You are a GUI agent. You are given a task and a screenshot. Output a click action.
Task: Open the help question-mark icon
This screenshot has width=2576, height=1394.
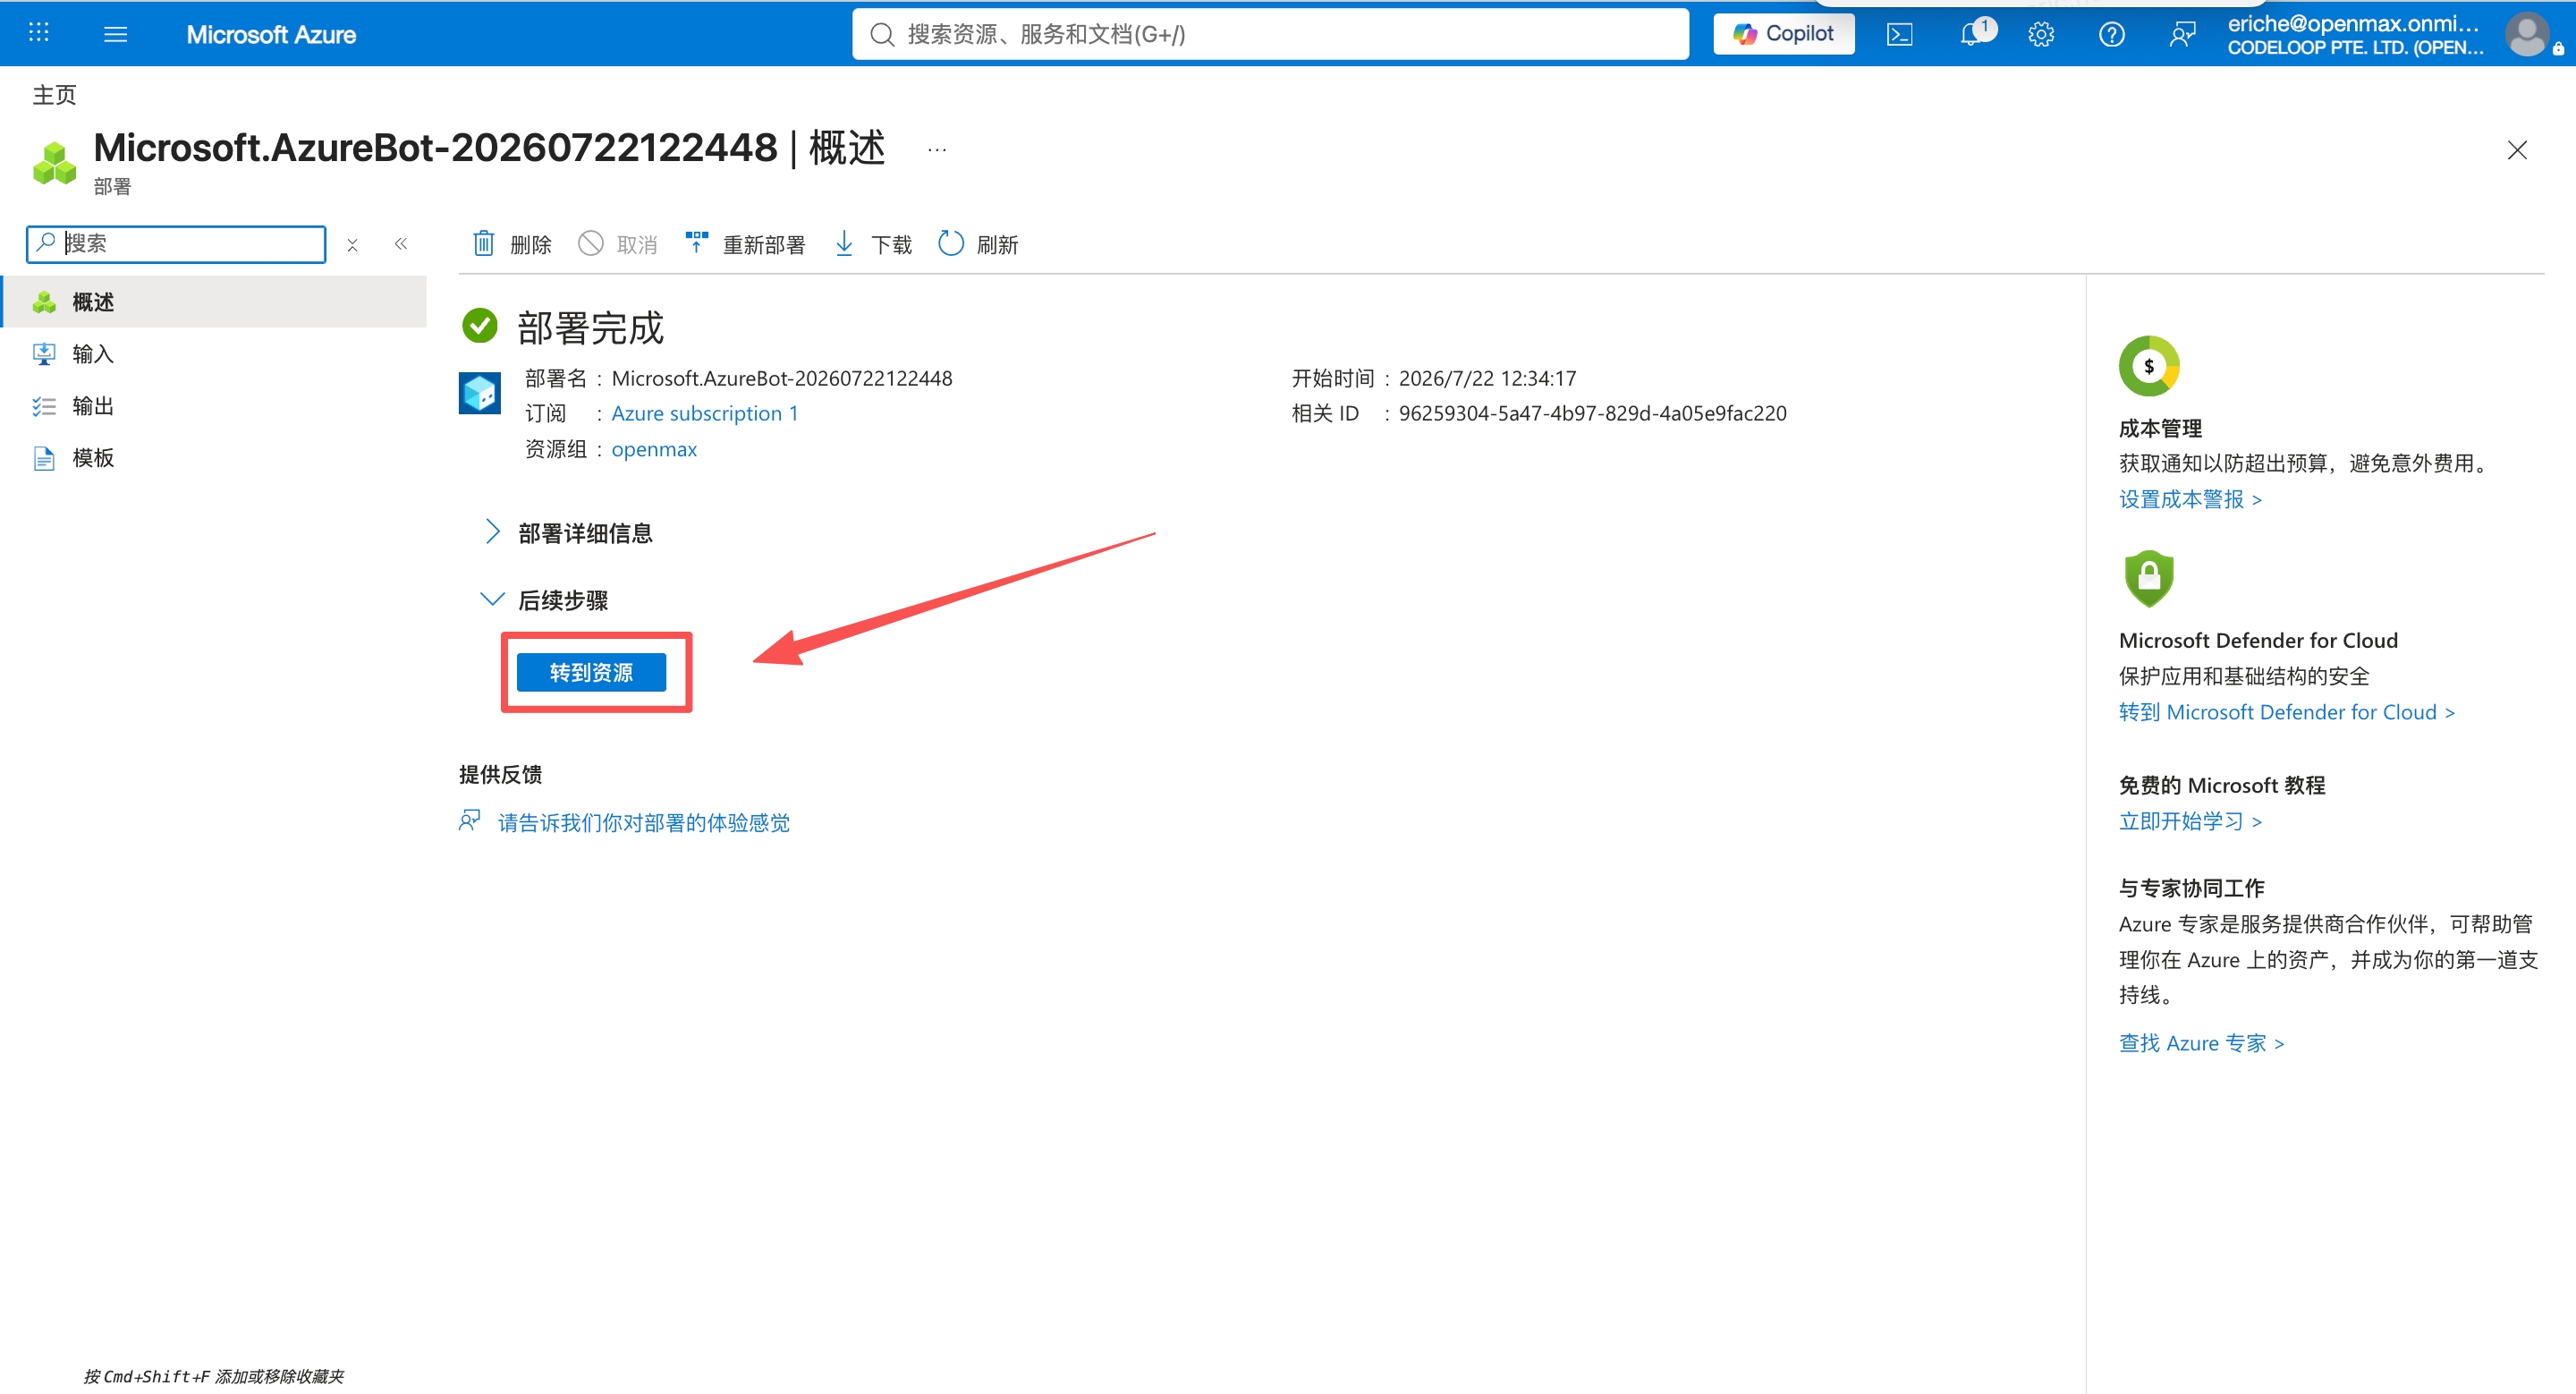(x=2111, y=34)
